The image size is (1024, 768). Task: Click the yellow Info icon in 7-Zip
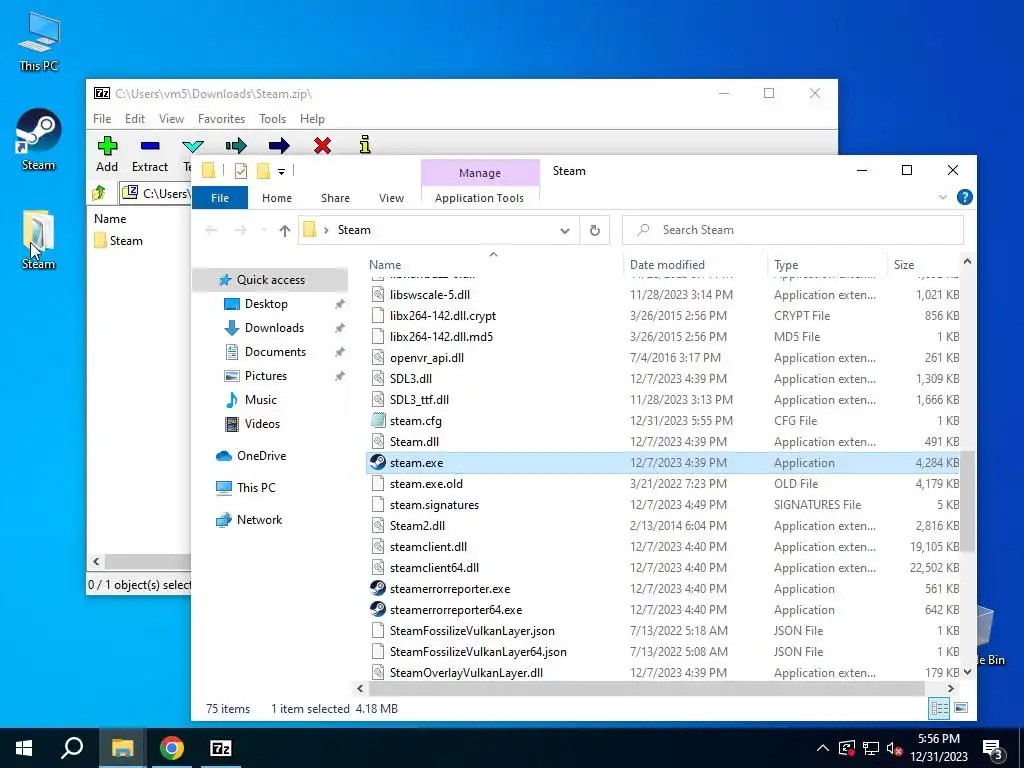pyautogui.click(x=365, y=144)
